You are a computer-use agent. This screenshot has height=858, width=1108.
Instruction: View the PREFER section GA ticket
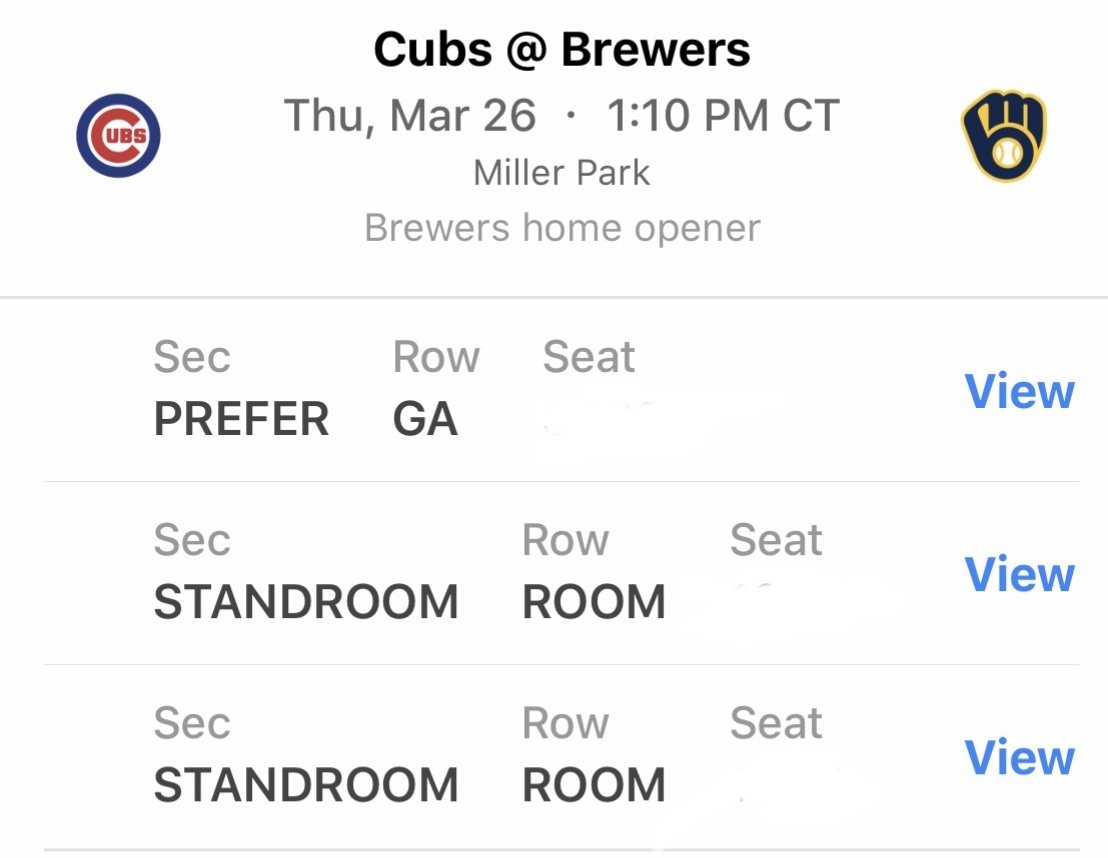(x=1019, y=390)
